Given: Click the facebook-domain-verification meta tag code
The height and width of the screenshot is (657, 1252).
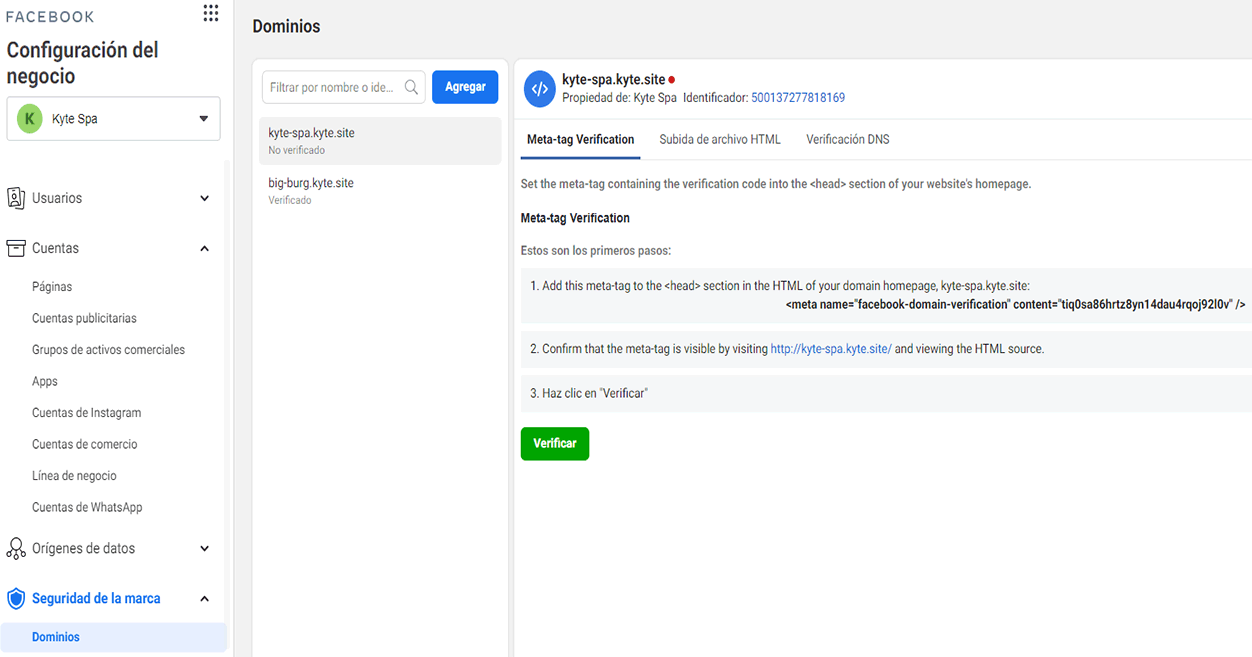Looking at the screenshot, I should (x=1015, y=304).
